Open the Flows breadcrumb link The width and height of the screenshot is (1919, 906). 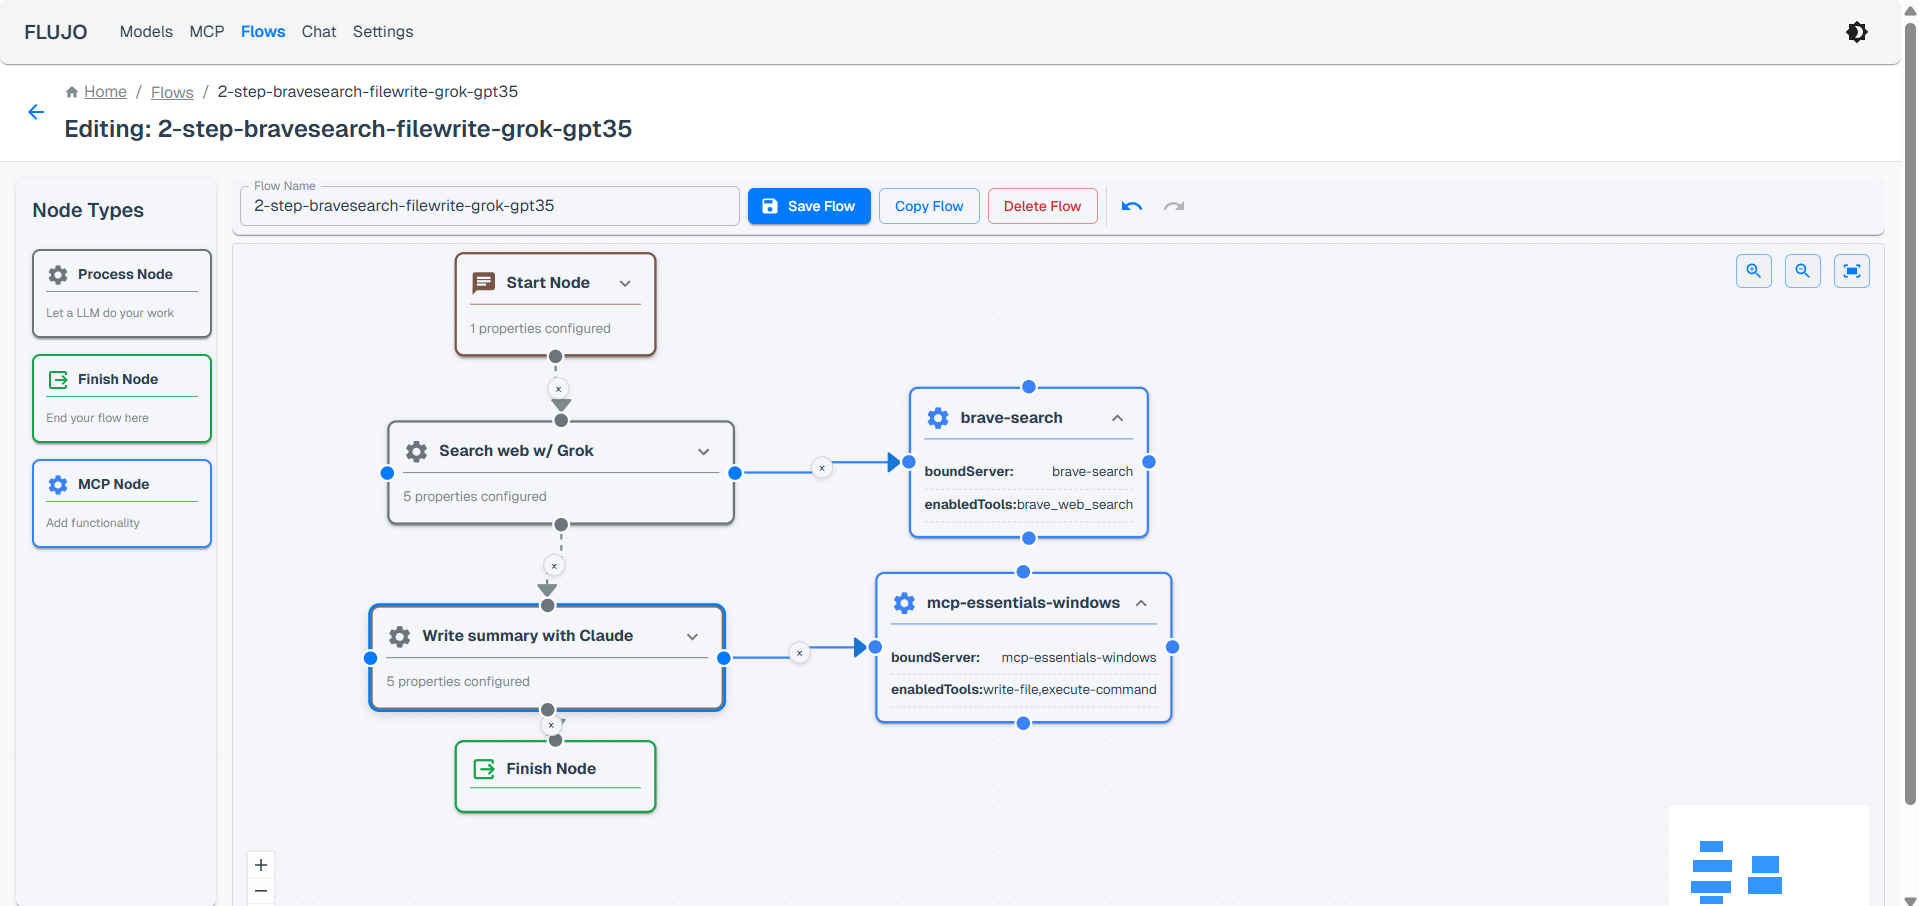(x=171, y=91)
